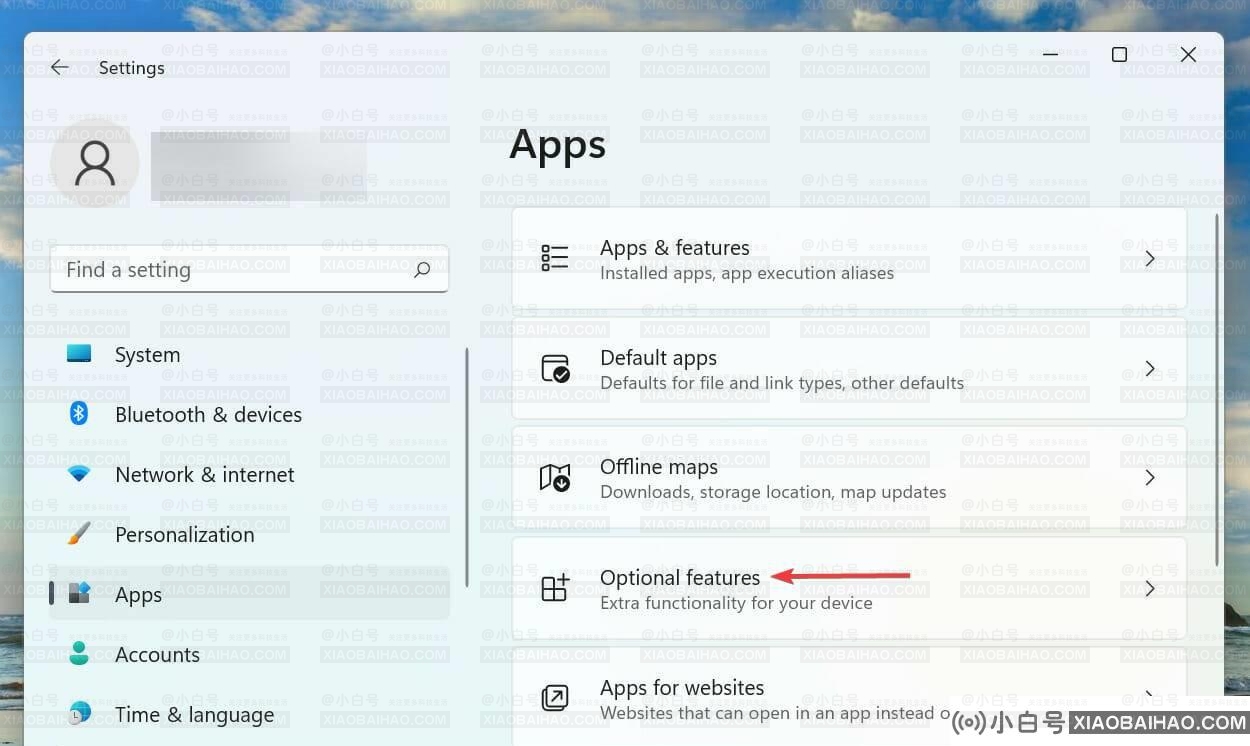Image resolution: width=1250 pixels, height=746 pixels.
Task: Go back with the Settings back arrow
Action: pyautogui.click(x=60, y=67)
